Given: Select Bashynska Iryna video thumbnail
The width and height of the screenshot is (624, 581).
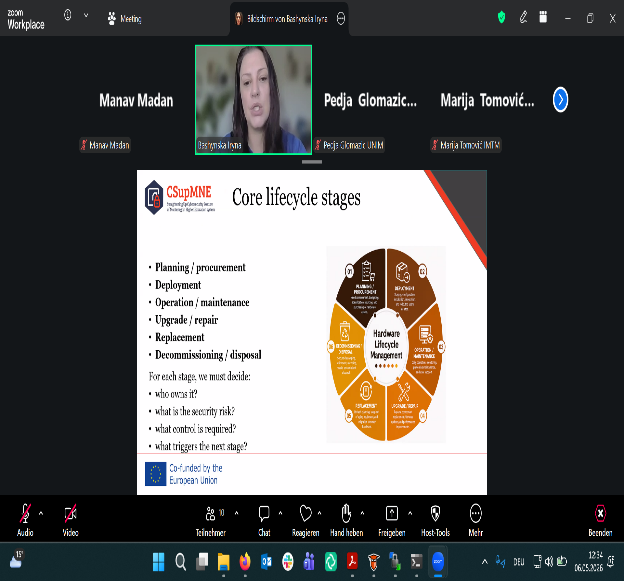Looking at the screenshot, I should (254, 99).
